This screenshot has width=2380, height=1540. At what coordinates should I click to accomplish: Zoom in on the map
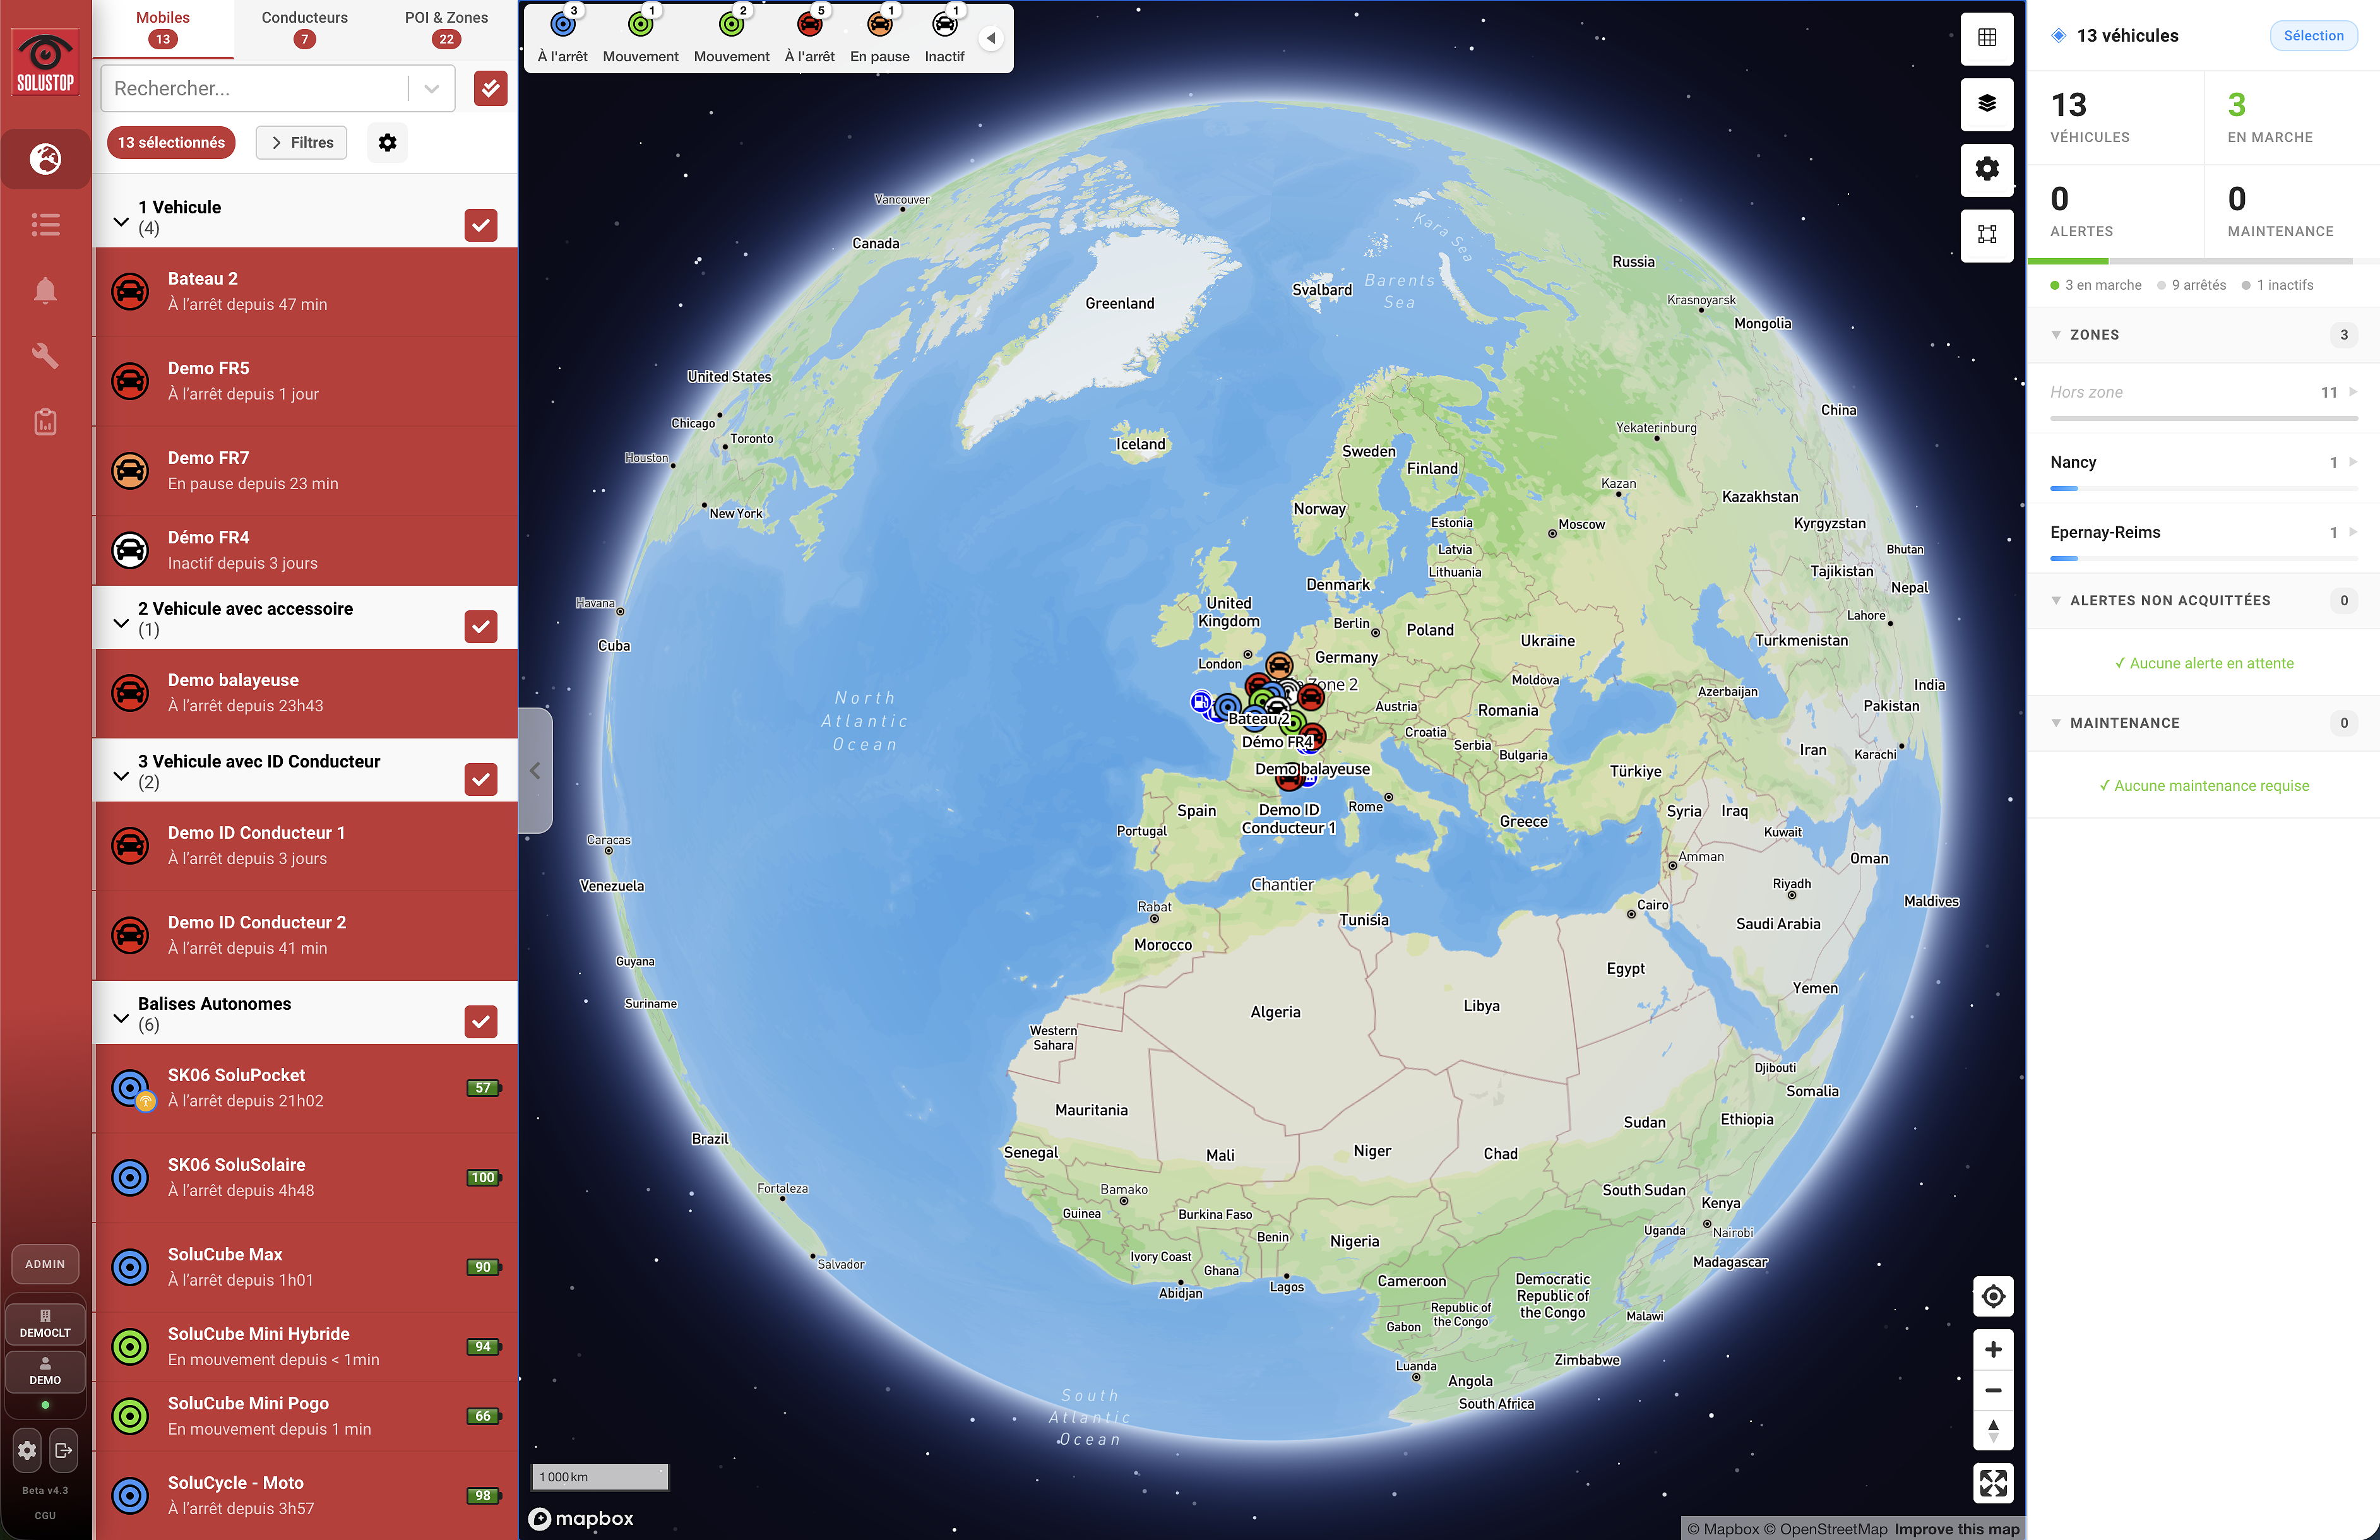coord(1993,1350)
